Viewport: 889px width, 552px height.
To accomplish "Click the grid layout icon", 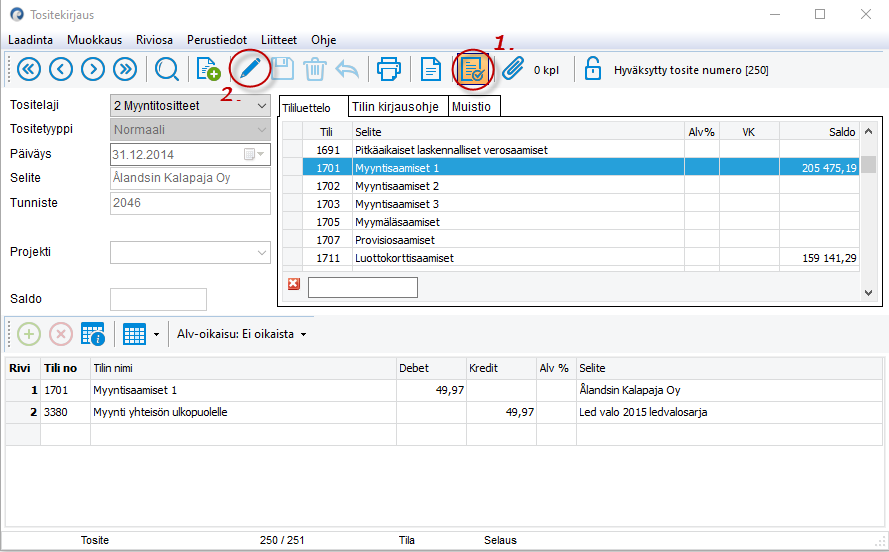I will point(134,334).
